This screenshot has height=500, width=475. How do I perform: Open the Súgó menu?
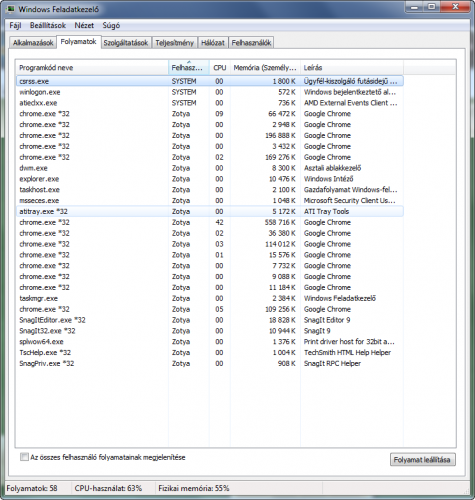[111, 25]
